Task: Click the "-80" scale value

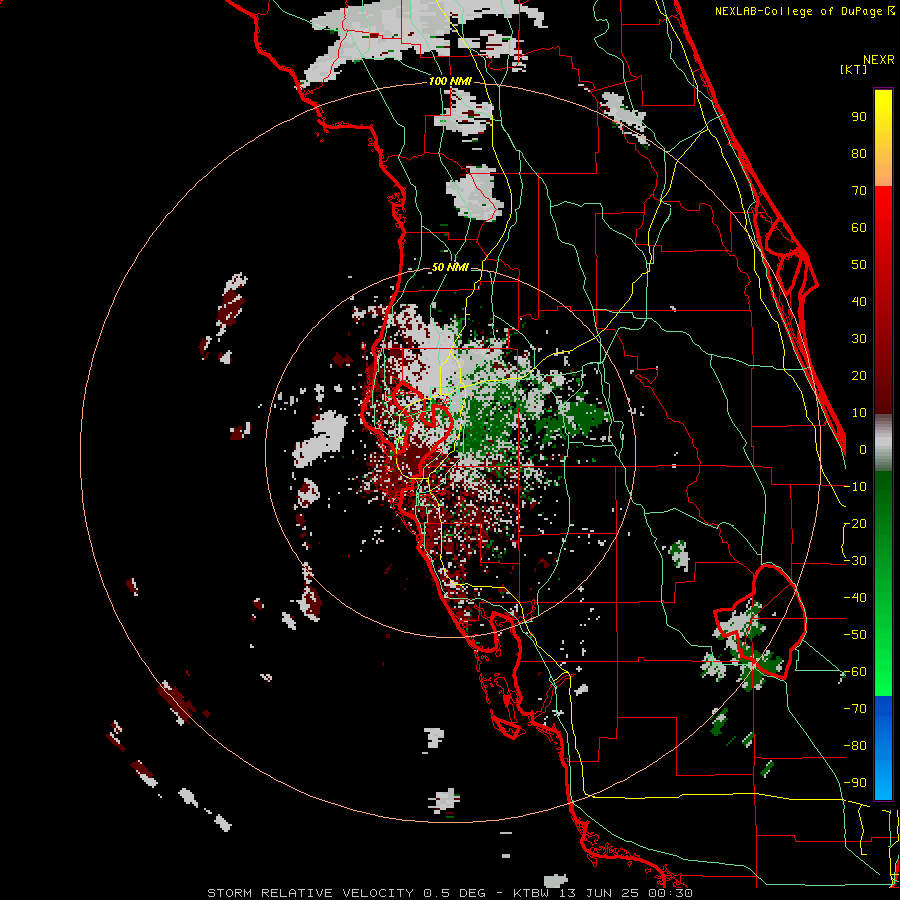Action: 855,746
